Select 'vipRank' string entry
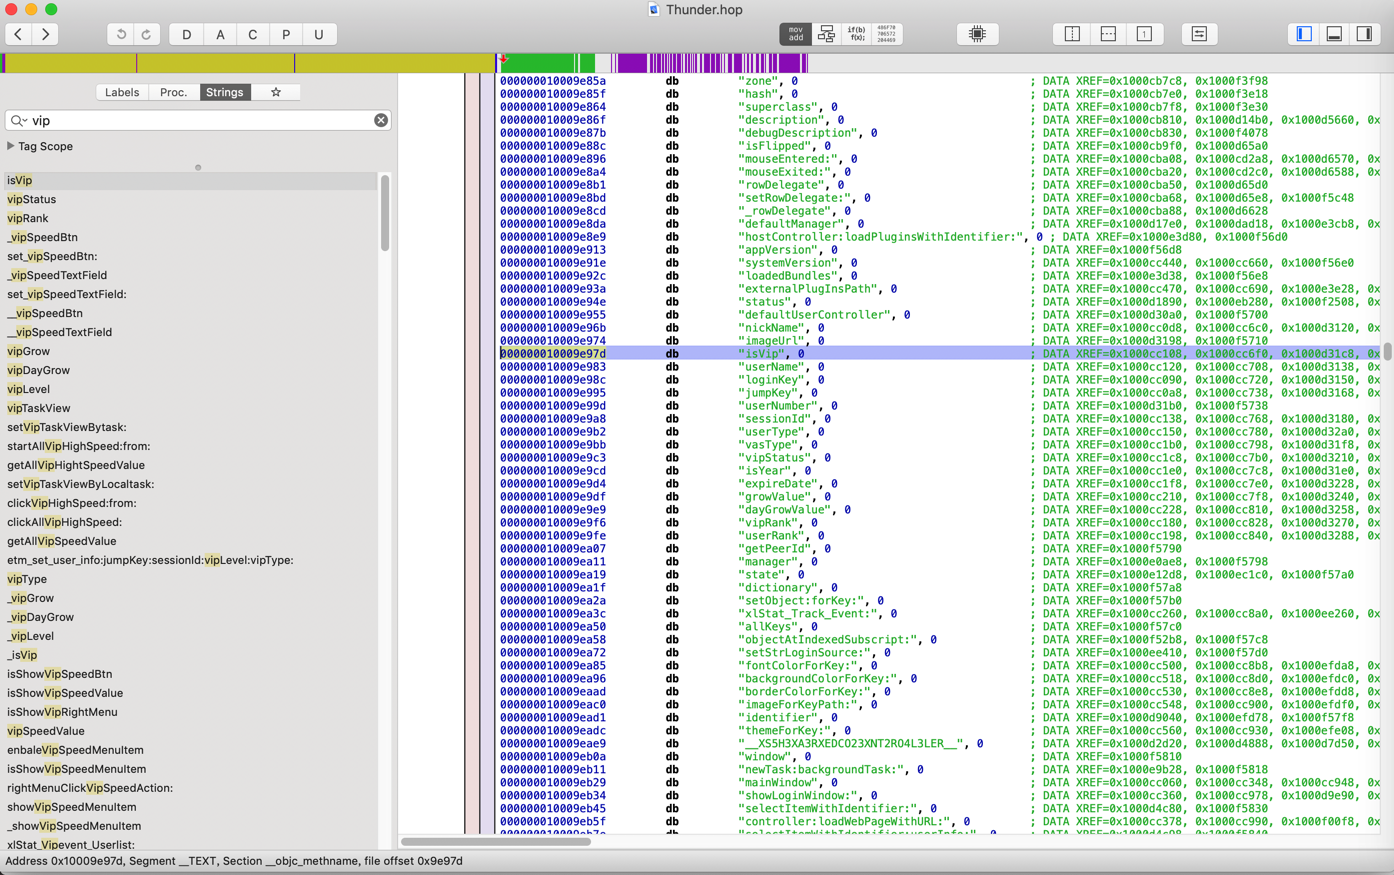Viewport: 1394px width, 875px height. (190, 218)
